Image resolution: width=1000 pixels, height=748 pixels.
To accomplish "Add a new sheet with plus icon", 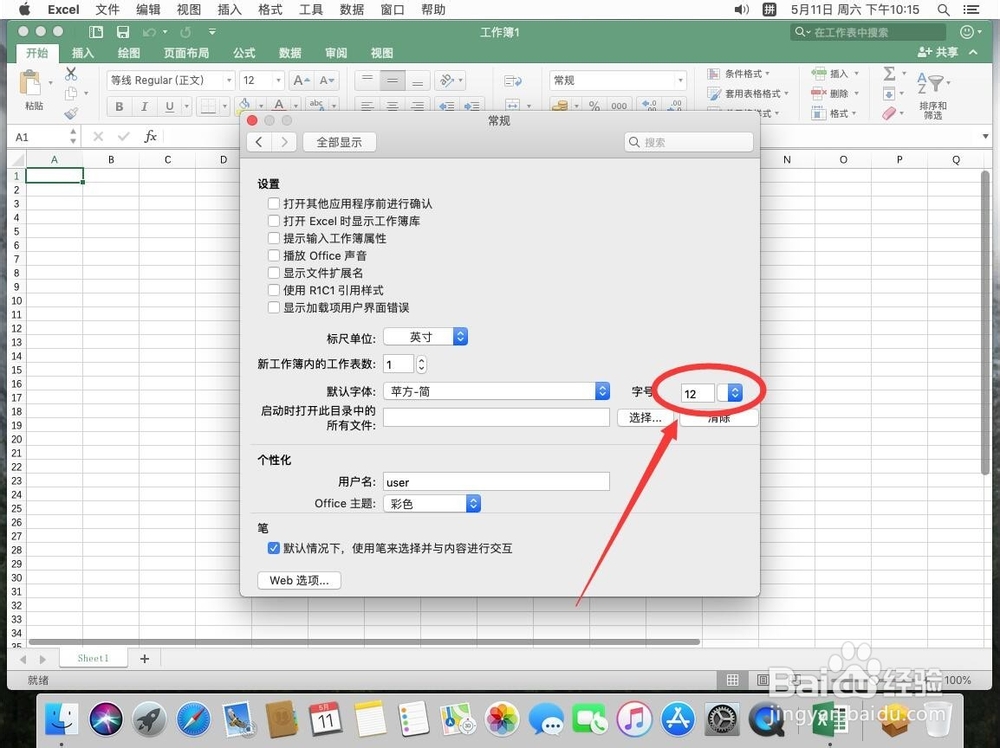I will click(145, 659).
